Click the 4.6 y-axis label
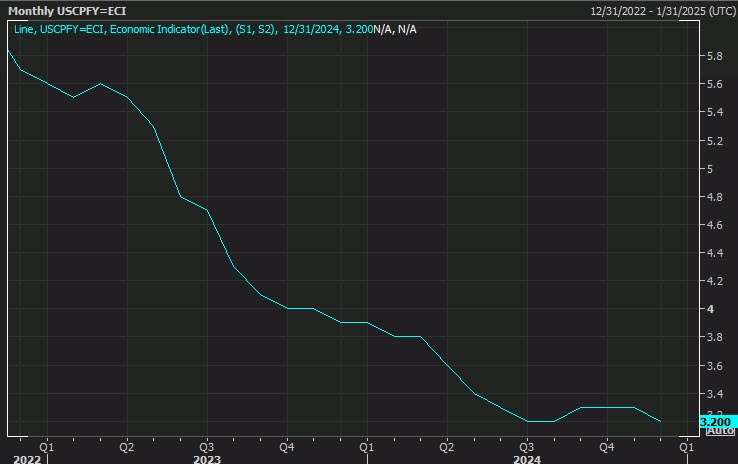The image size is (738, 464). point(716,225)
